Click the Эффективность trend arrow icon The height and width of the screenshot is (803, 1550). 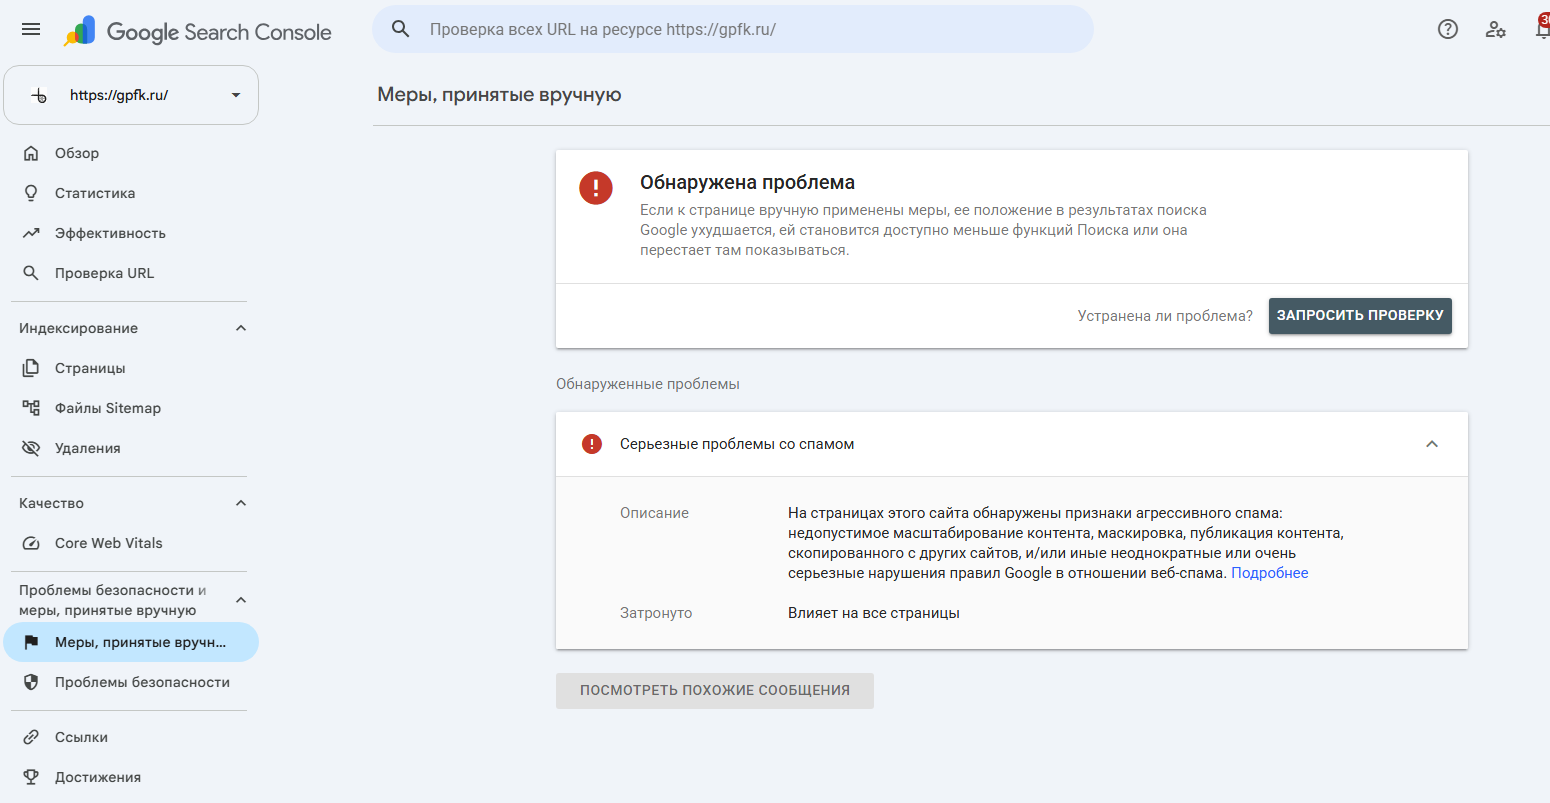click(x=31, y=233)
